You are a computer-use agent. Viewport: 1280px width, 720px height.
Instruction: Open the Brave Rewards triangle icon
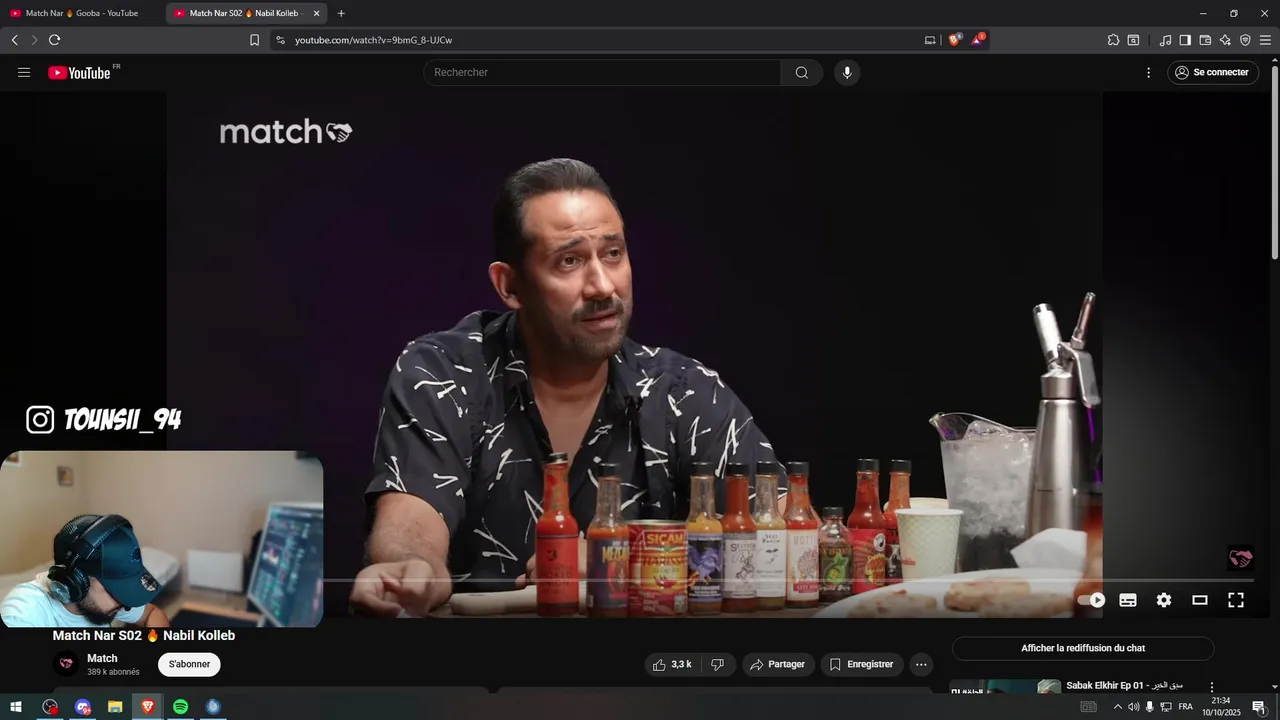pos(977,40)
